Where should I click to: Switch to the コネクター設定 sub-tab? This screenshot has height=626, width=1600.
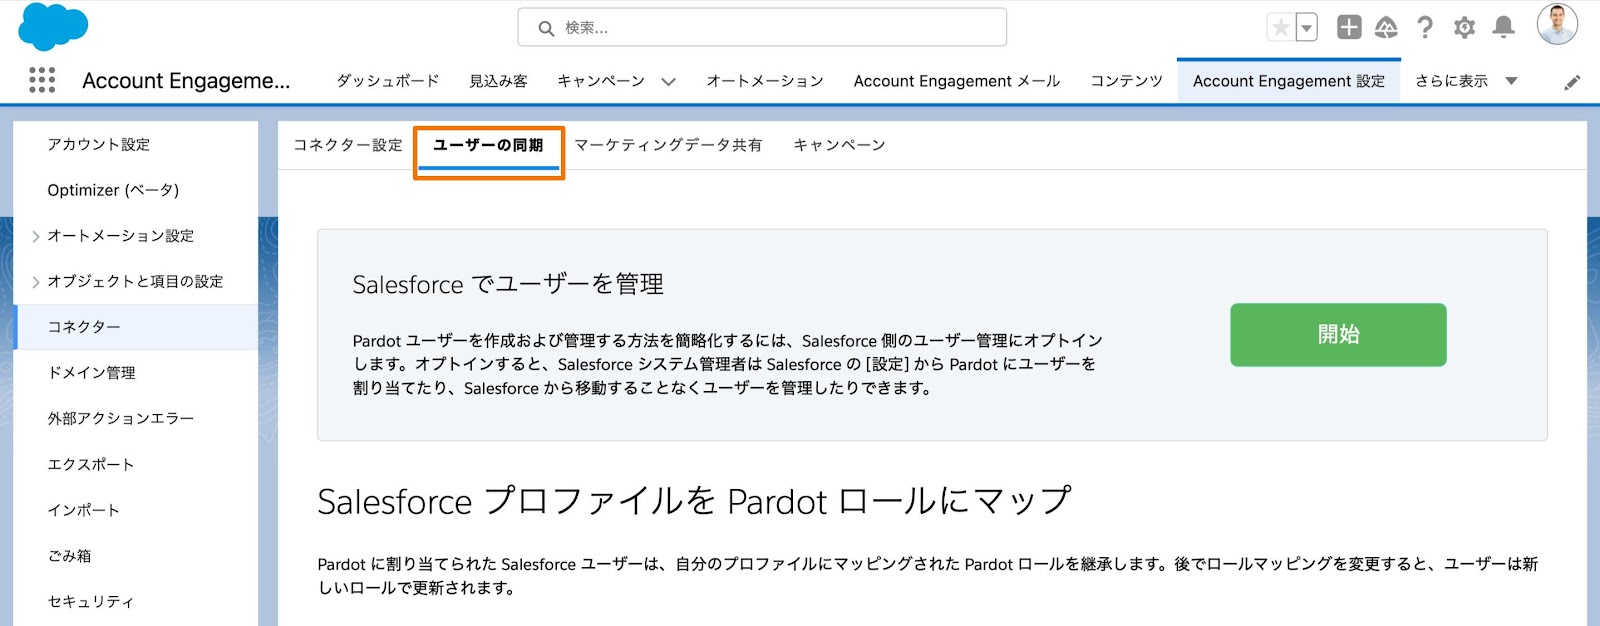click(348, 145)
